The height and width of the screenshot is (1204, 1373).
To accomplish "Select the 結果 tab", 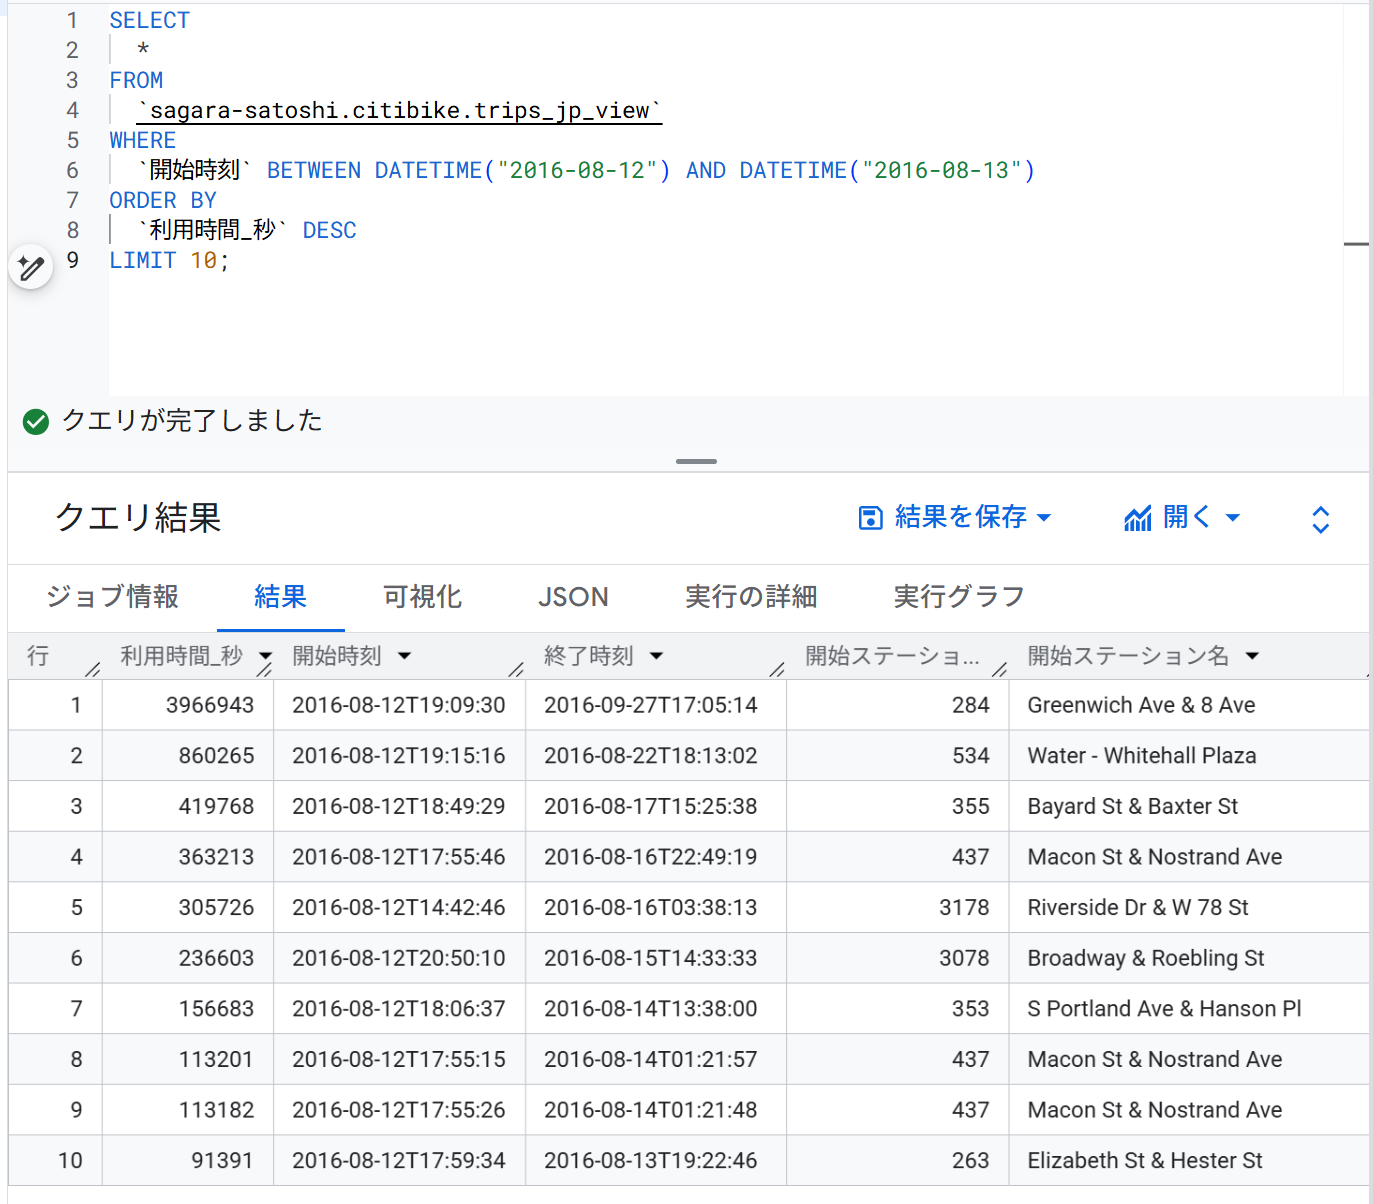I will pyautogui.click(x=280, y=597).
